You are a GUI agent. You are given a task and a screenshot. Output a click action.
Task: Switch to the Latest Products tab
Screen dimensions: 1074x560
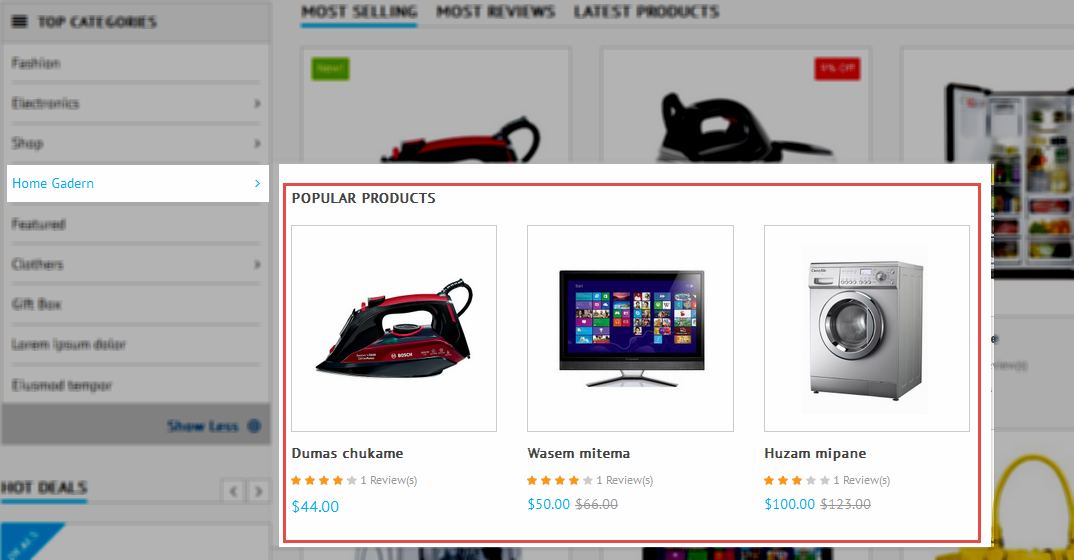647,12
